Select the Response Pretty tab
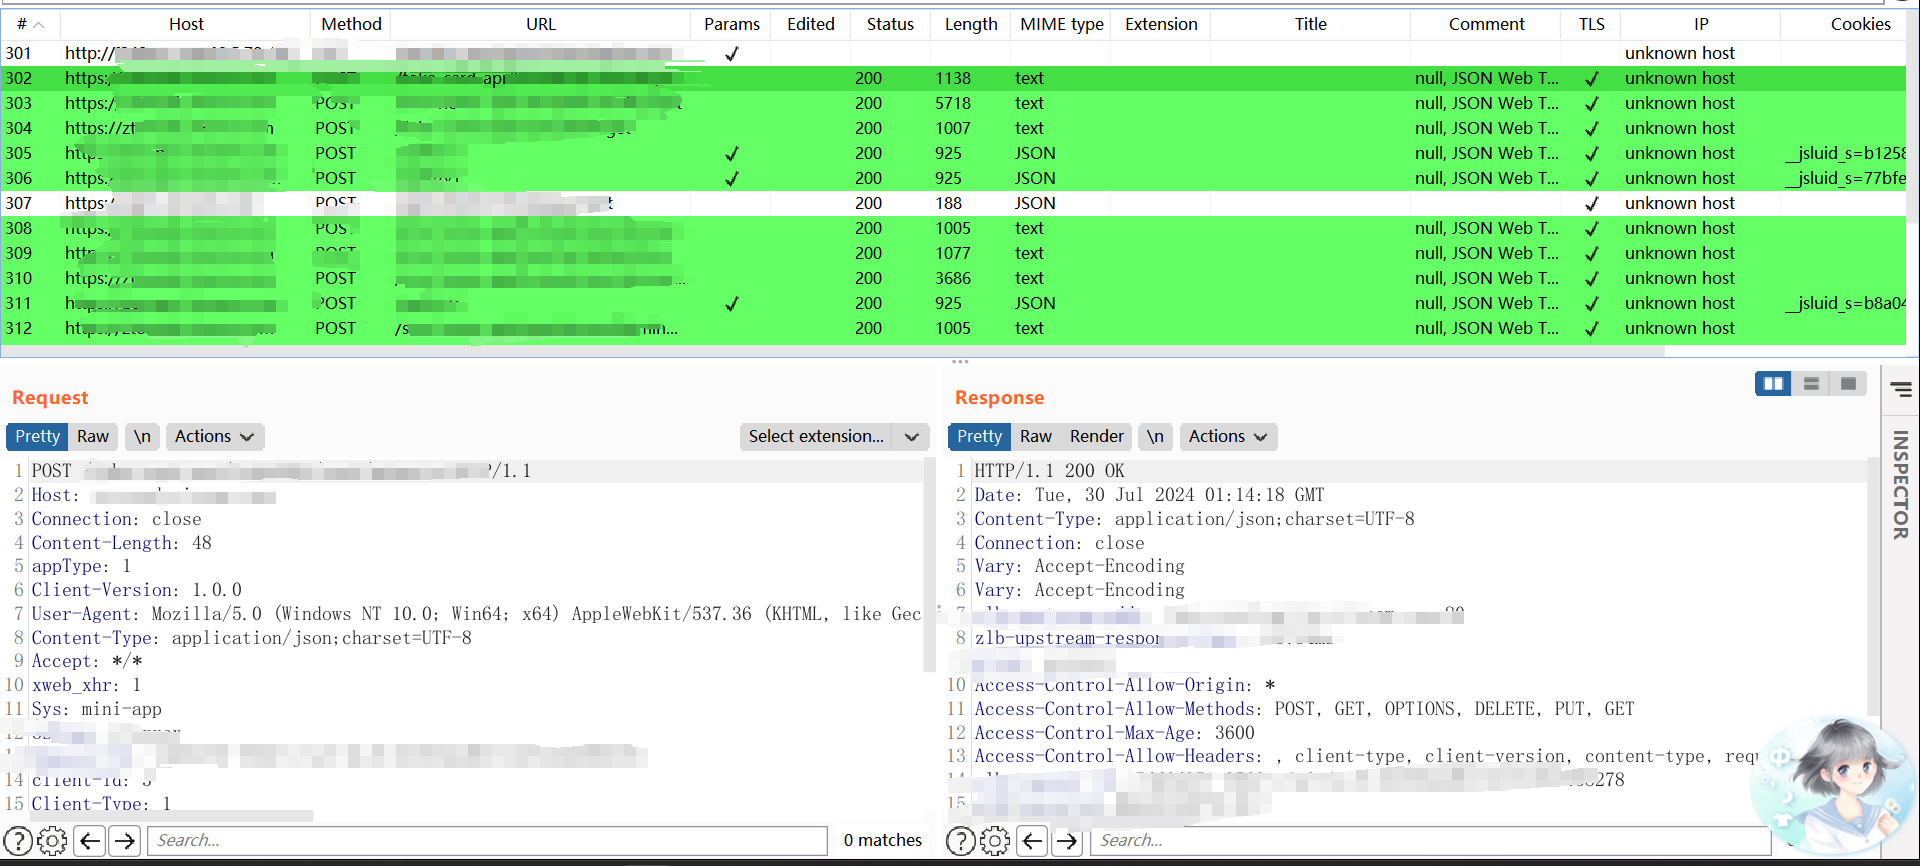 coord(979,437)
